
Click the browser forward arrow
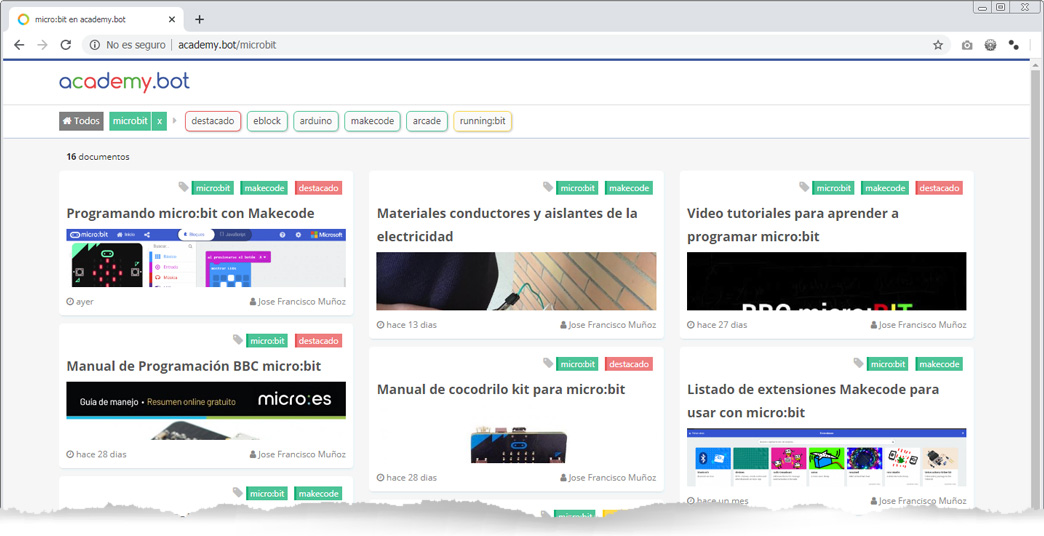(x=42, y=45)
